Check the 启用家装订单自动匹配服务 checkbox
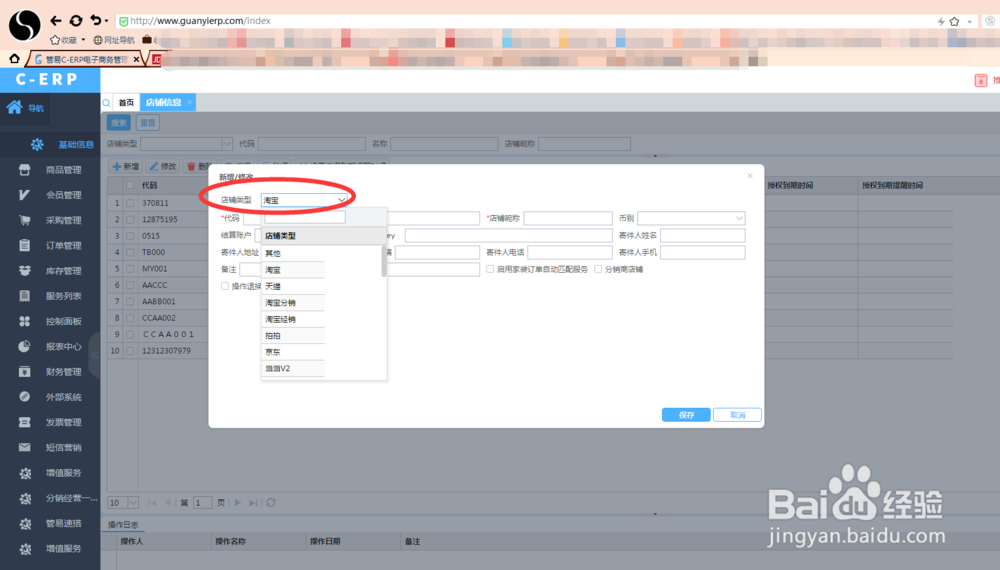The image size is (1000, 570). click(490, 269)
